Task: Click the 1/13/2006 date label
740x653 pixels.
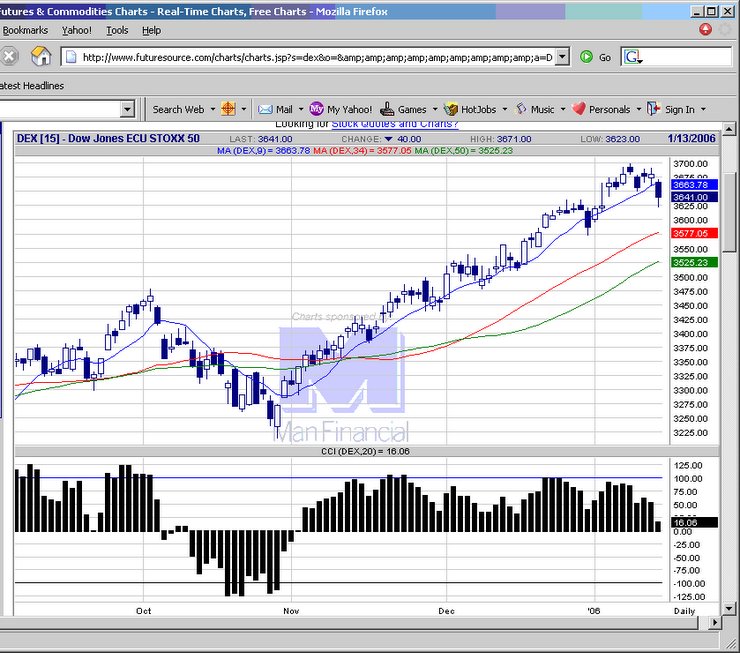Action: tap(691, 138)
